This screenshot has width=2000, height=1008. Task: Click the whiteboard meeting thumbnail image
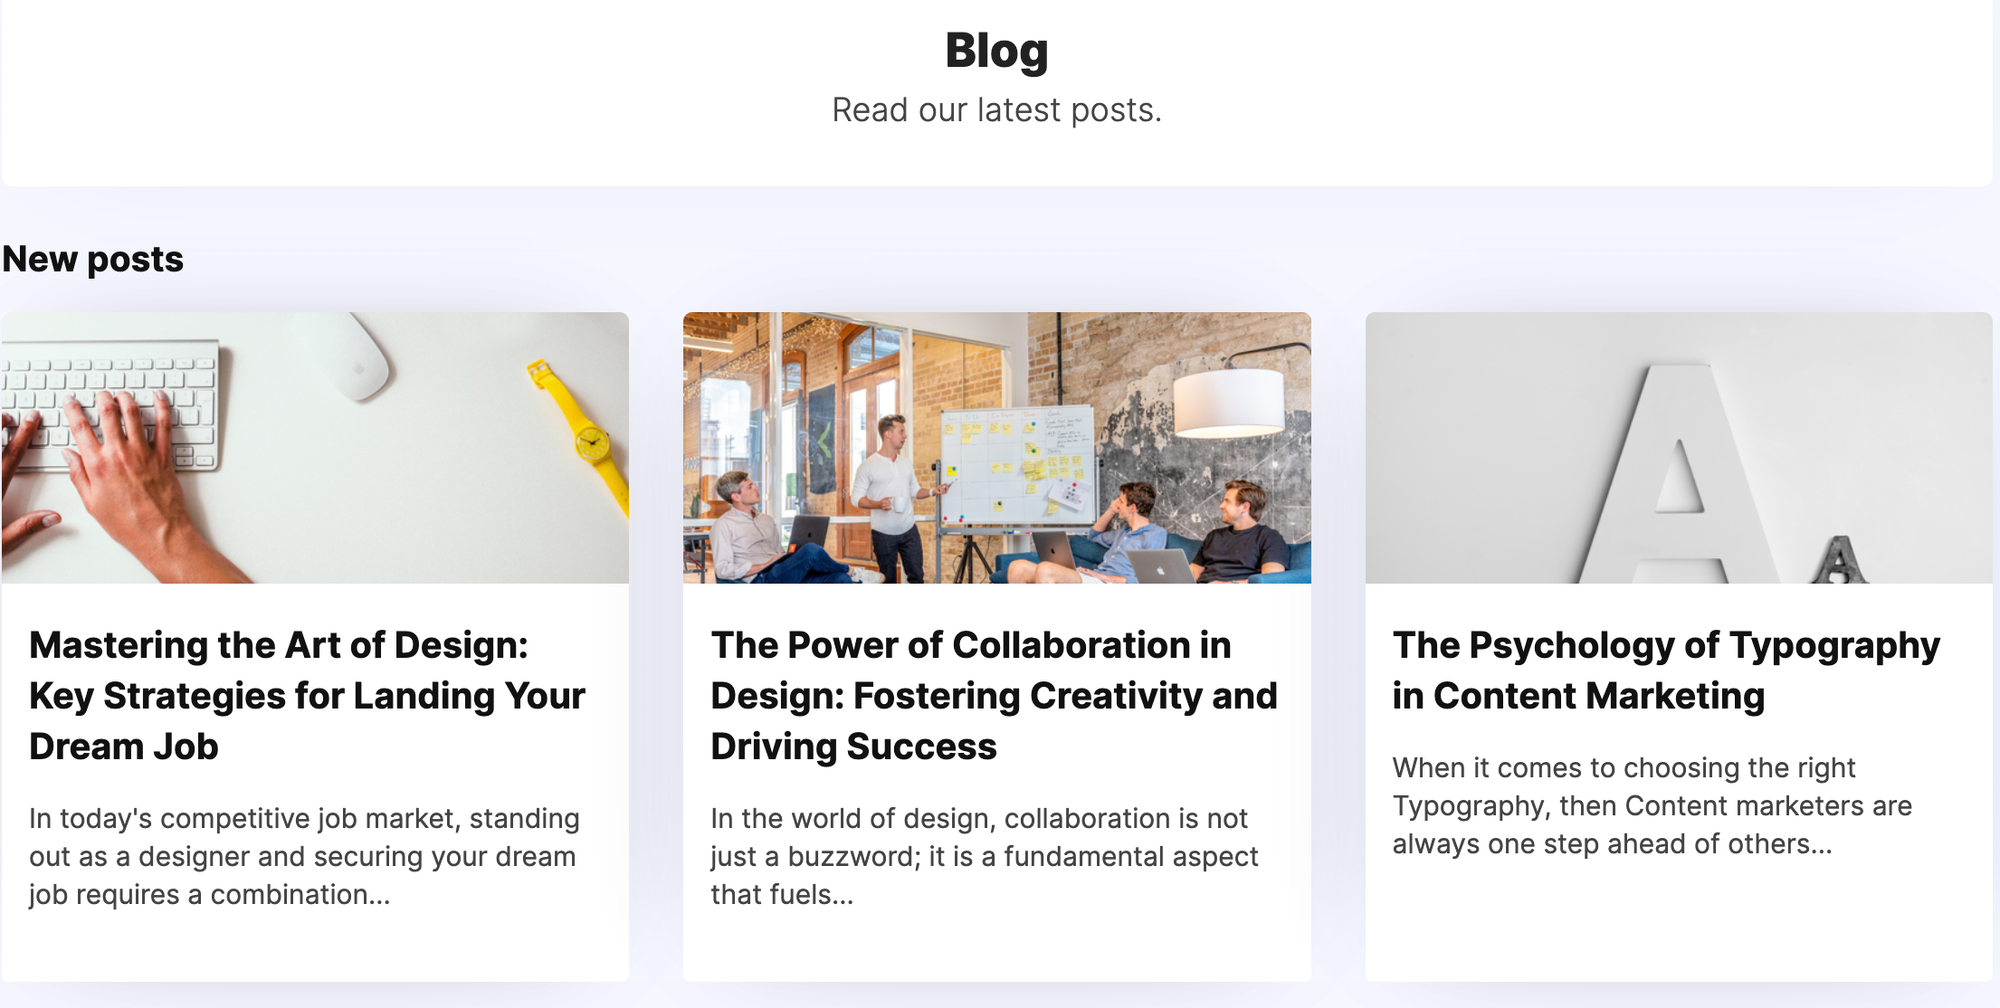coord(996,446)
